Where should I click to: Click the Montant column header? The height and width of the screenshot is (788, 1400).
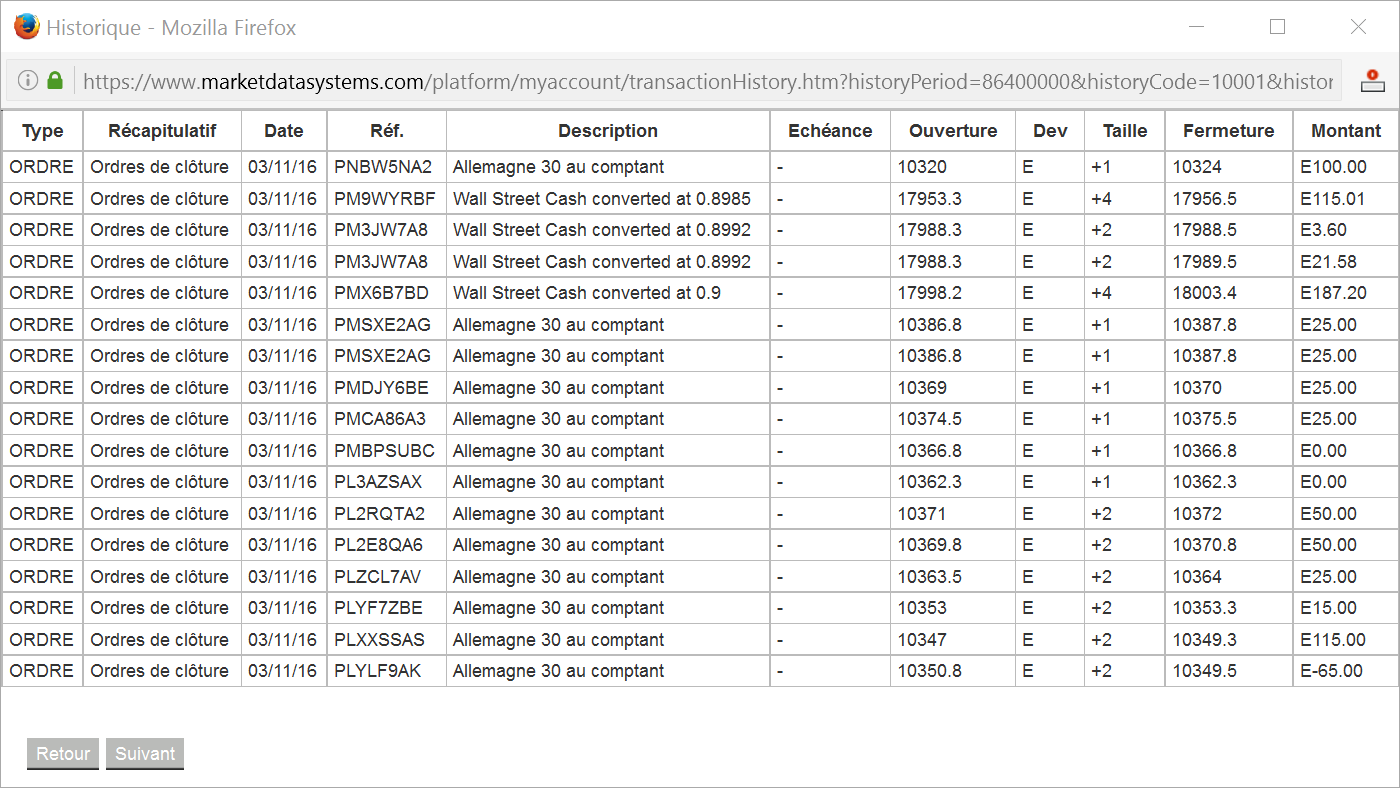[x=1346, y=131]
